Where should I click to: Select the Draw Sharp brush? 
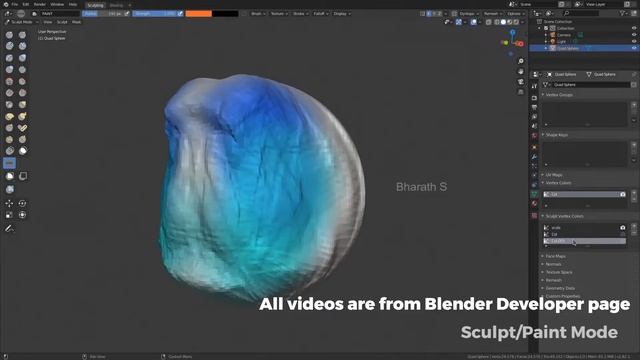(22, 35)
